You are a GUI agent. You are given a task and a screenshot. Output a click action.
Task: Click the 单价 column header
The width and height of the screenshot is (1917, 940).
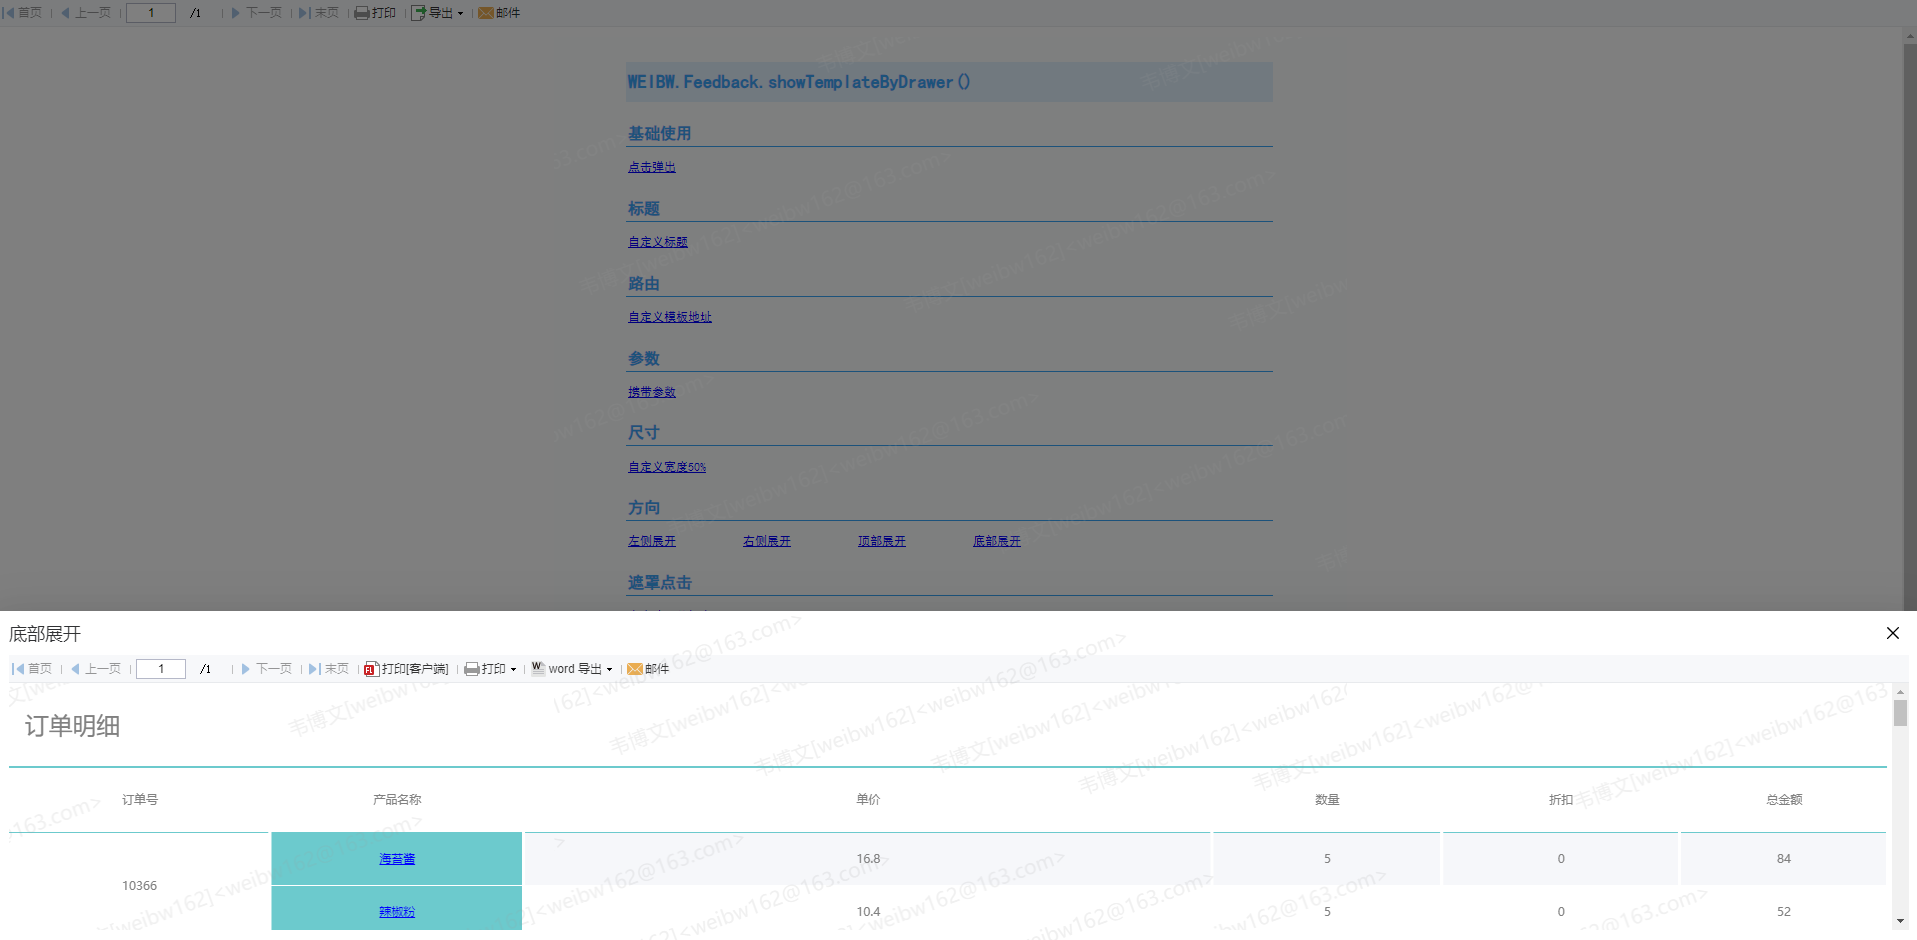[x=868, y=799]
